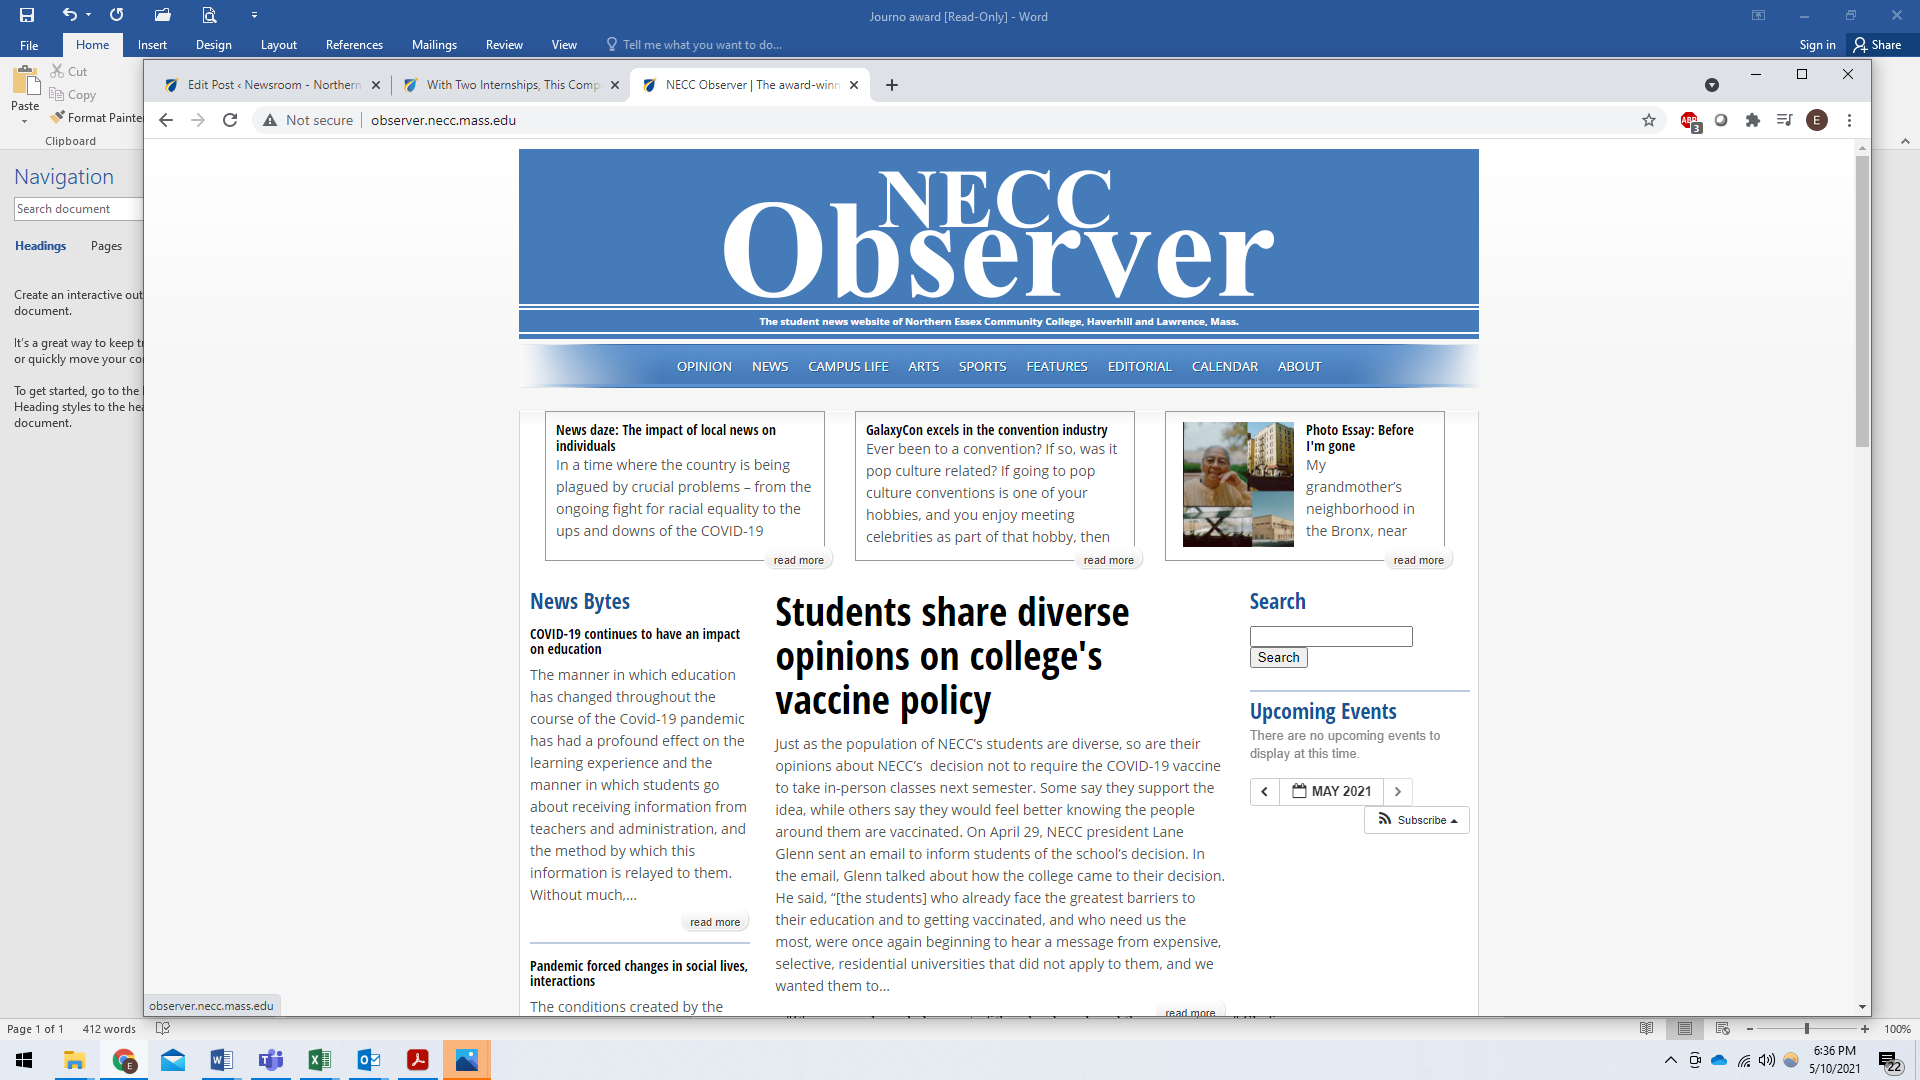
Task: Click Word's Redo/Repeat icon
Action: coord(116,15)
